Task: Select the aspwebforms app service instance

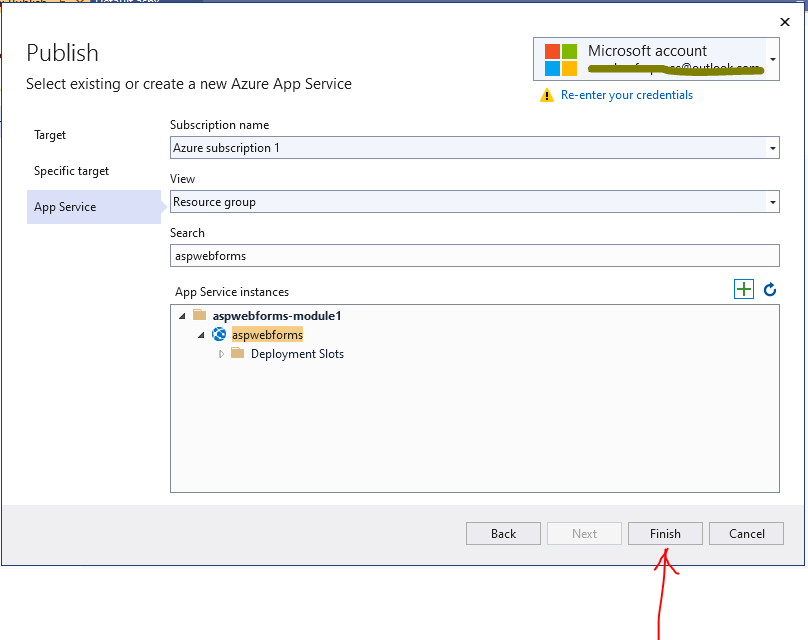Action: [267, 334]
